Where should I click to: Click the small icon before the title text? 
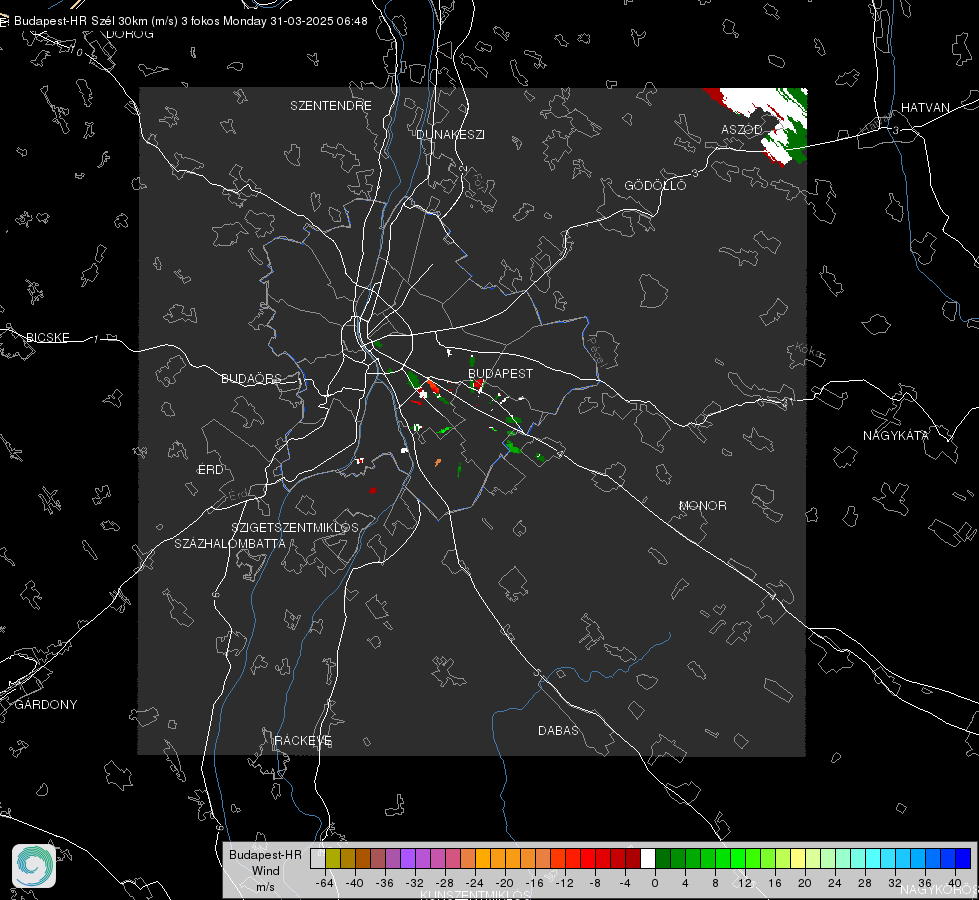(4, 21)
